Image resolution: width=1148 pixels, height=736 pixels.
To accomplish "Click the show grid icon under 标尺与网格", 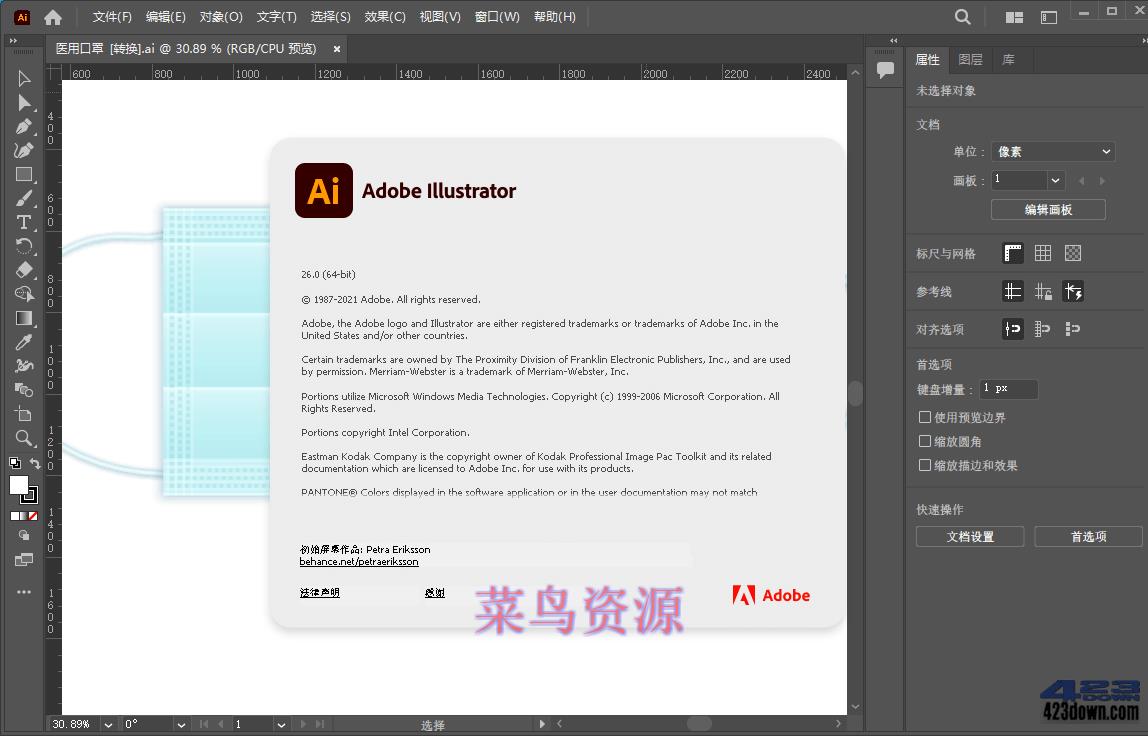I will click(1042, 253).
